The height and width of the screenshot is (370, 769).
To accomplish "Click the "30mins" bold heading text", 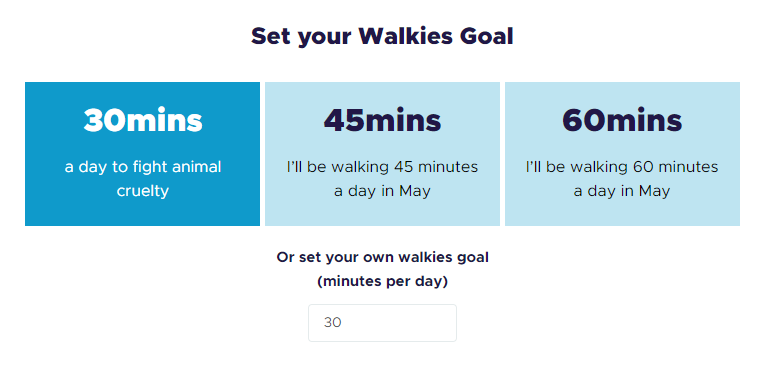I will (143, 120).
